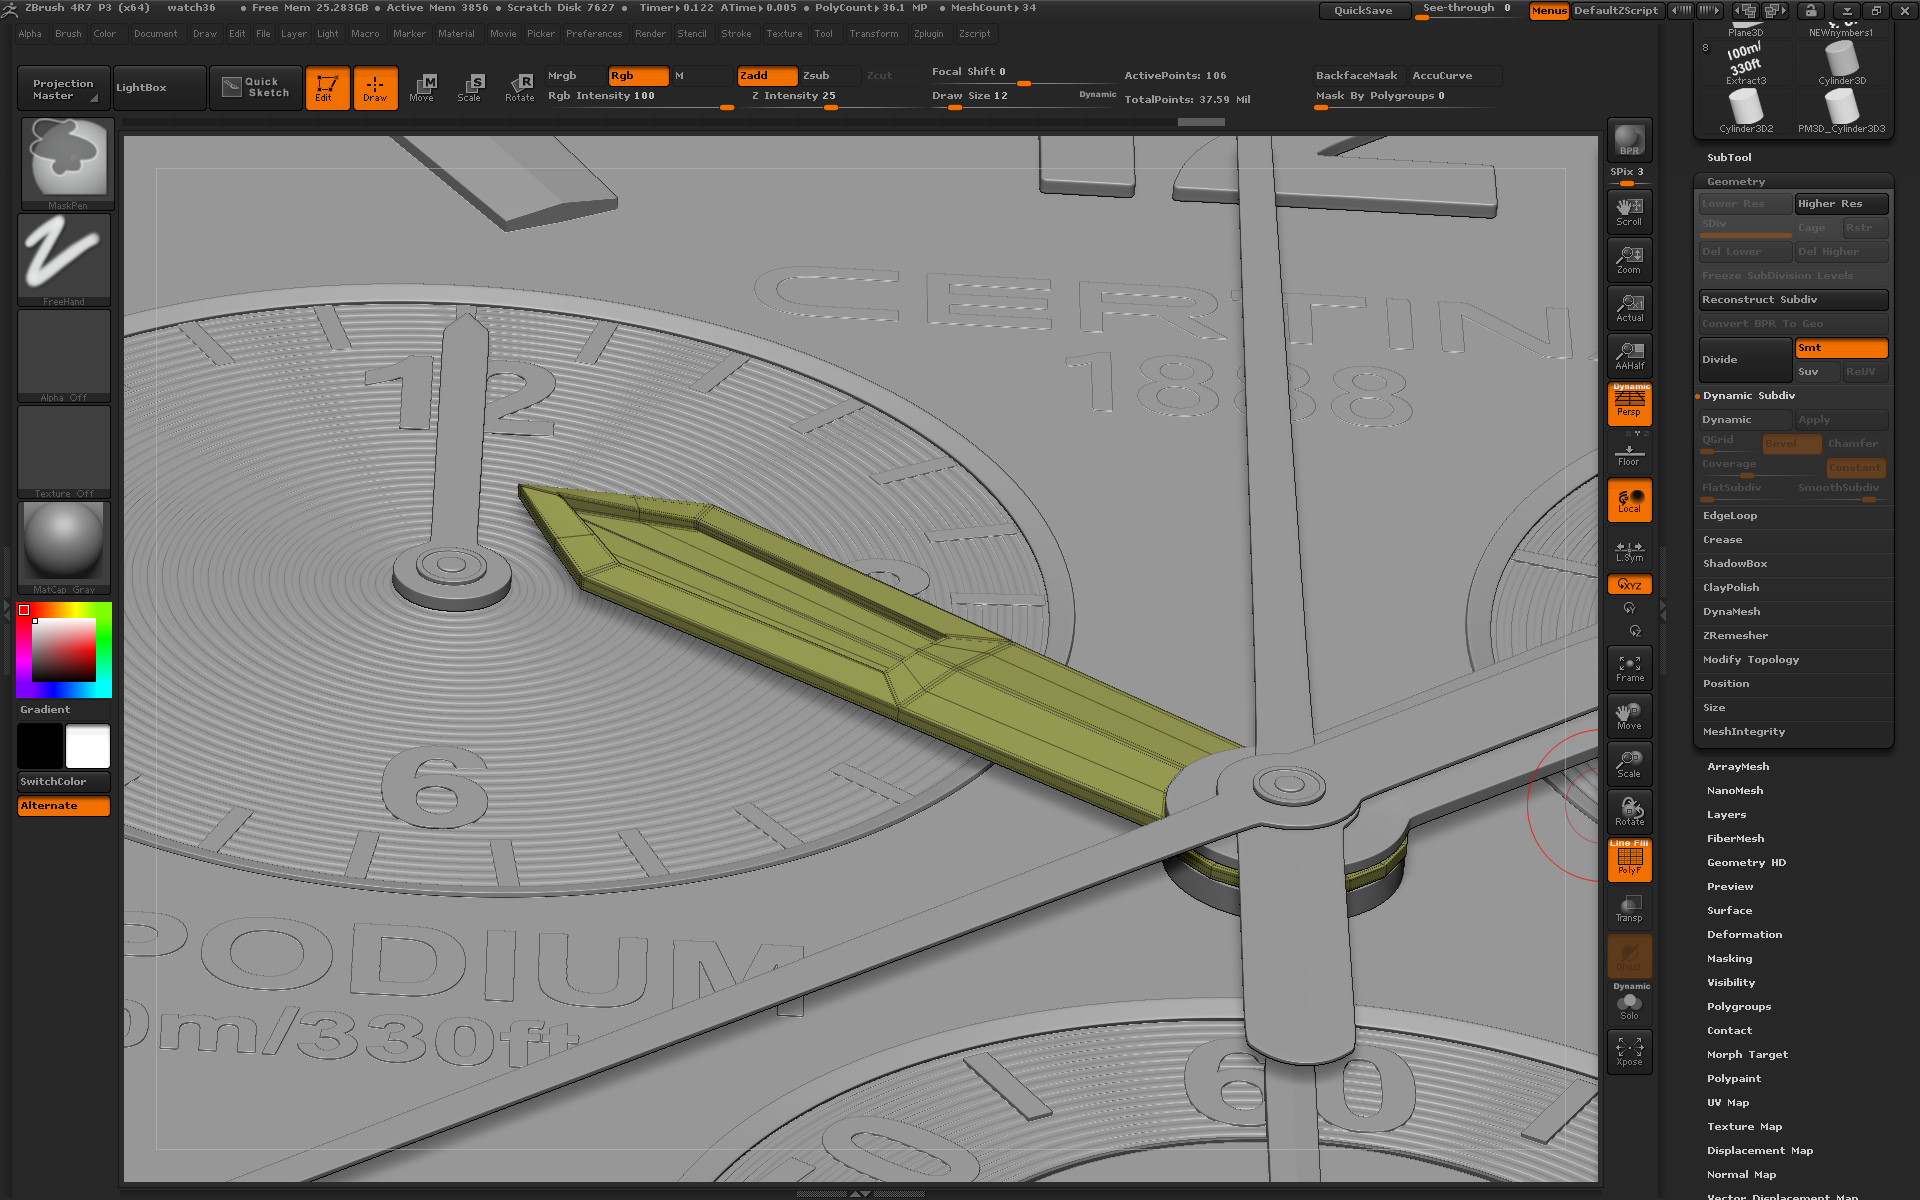Enable Edit mode button

pyautogui.click(x=327, y=88)
